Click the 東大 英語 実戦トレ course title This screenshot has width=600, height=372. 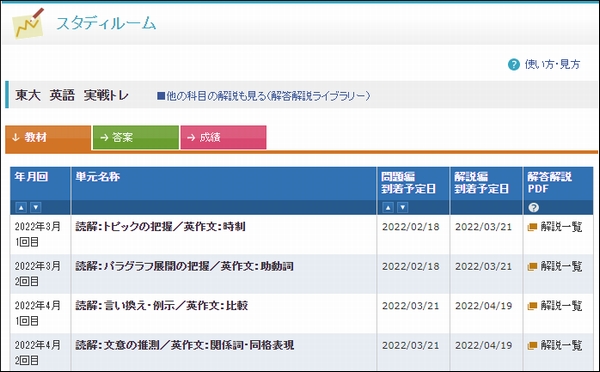72,95
